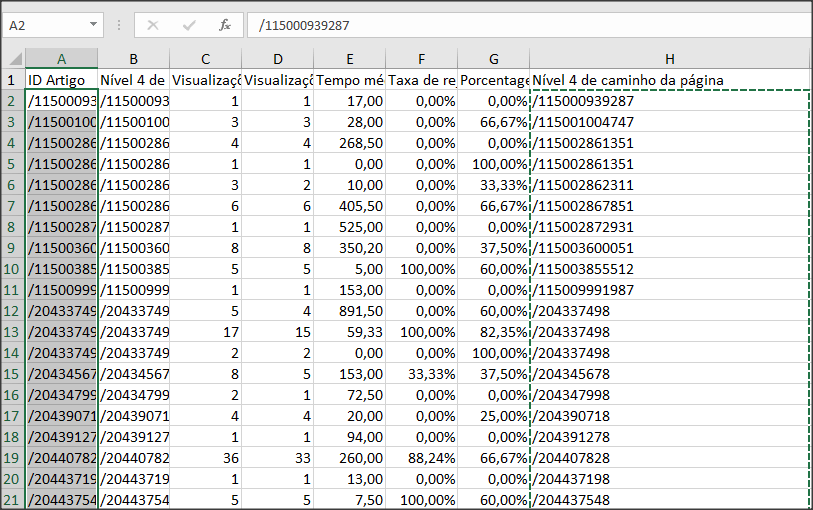Image resolution: width=813 pixels, height=510 pixels.
Task: Click cell H10 with /115003855512
Action: pyautogui.click(x=670, y=268)
